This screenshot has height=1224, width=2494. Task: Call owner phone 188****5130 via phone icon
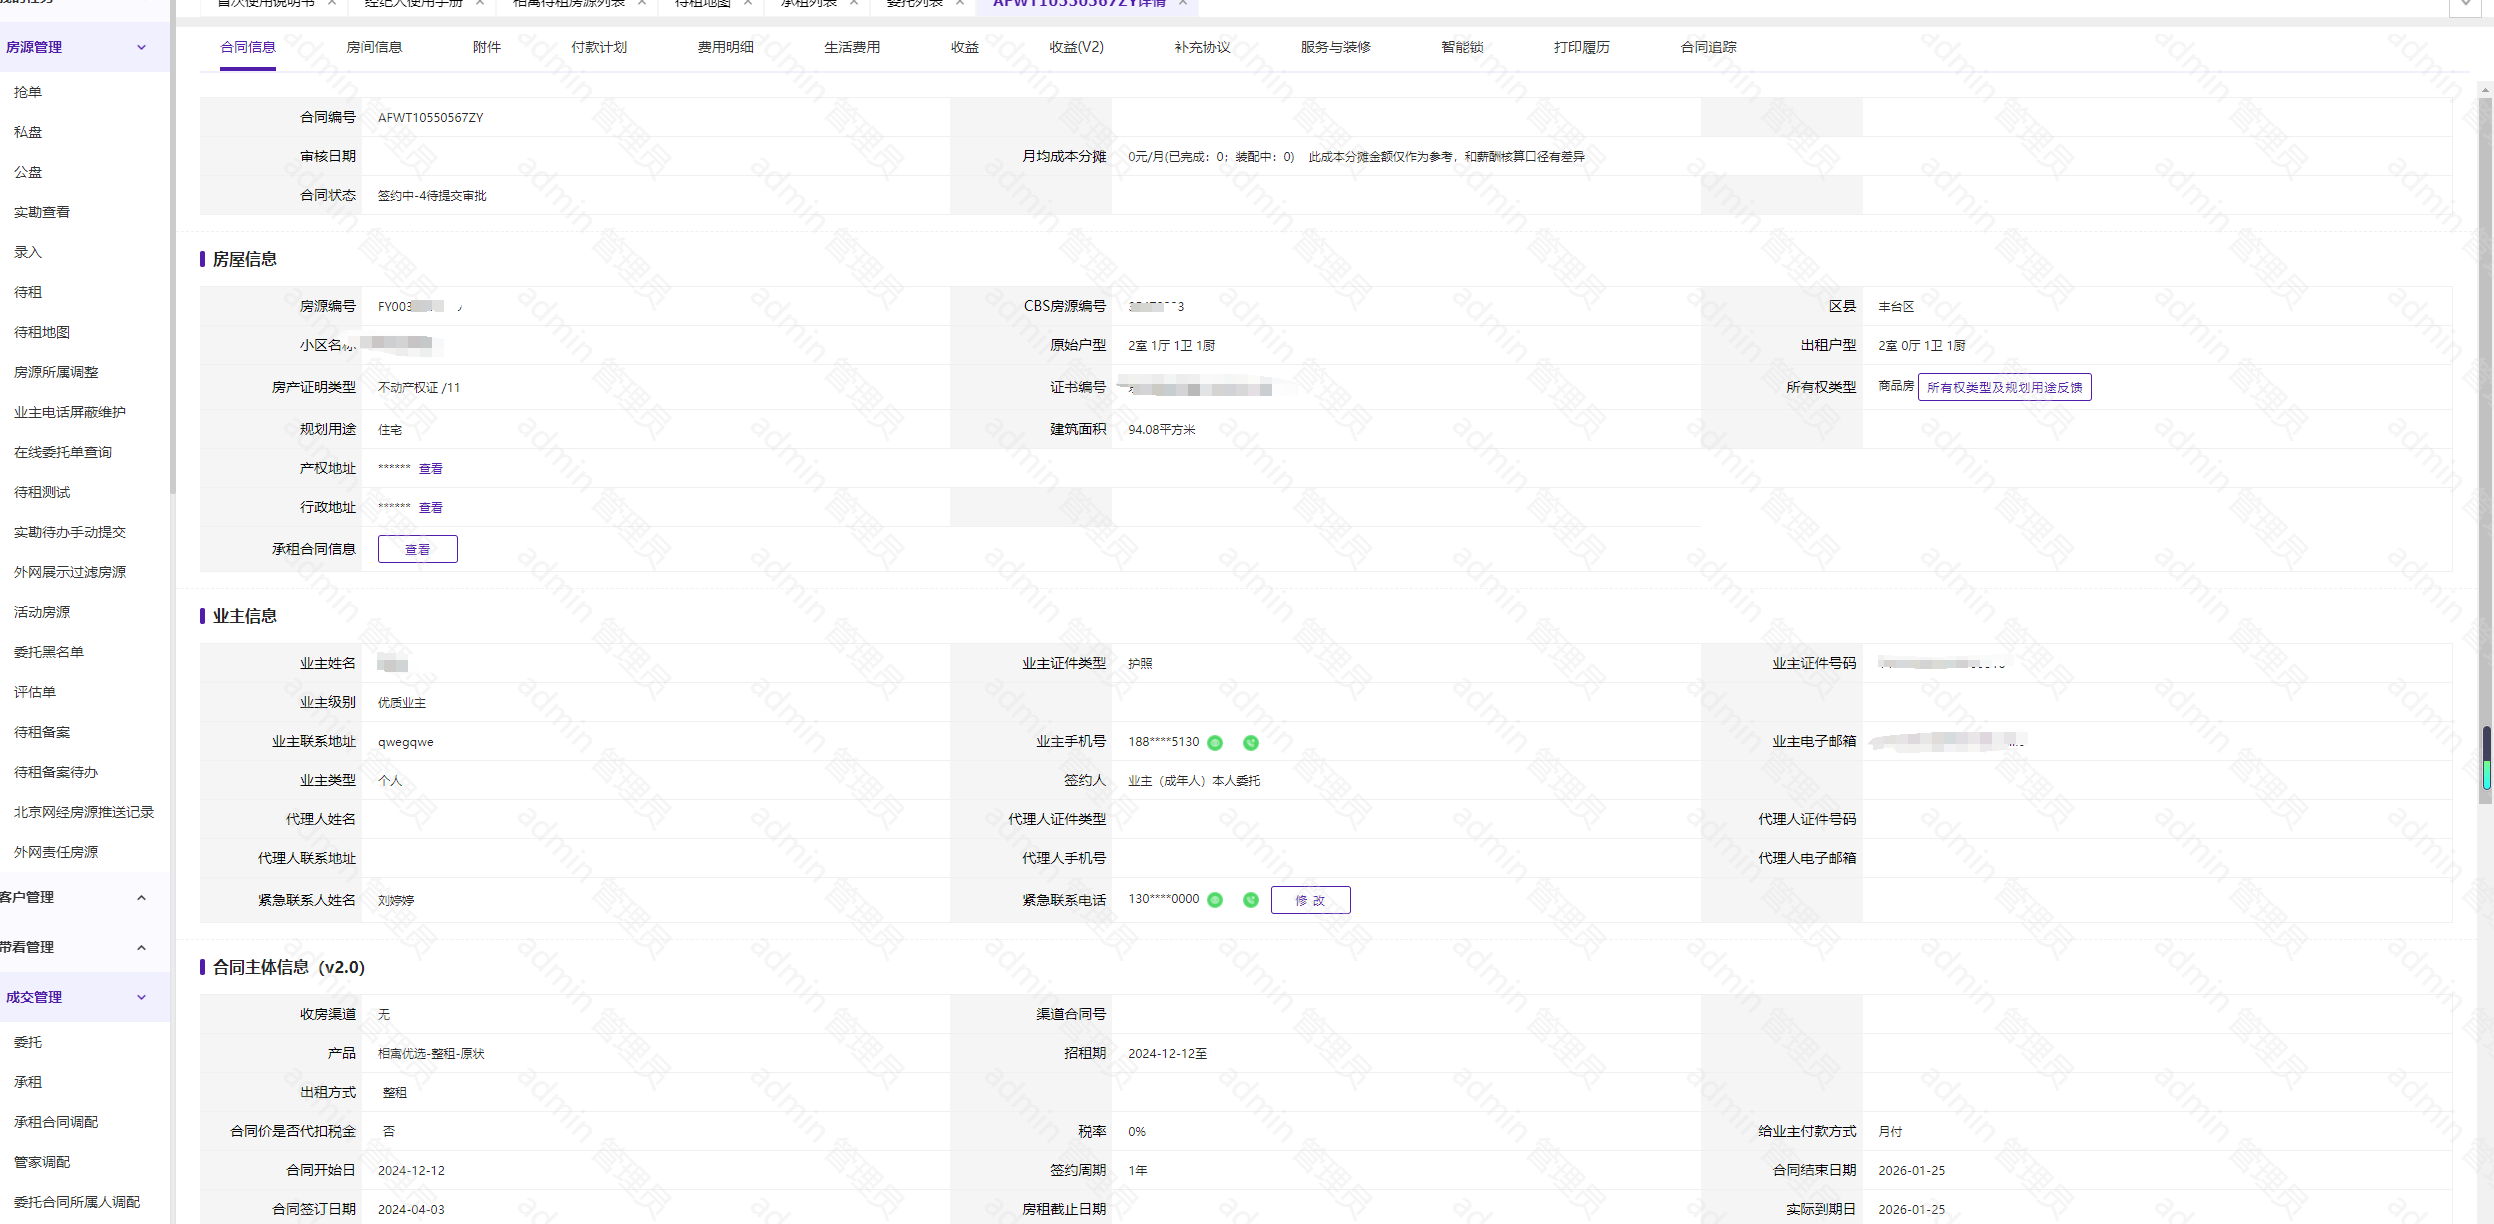pyautogui.click(x=1250, y=742)
